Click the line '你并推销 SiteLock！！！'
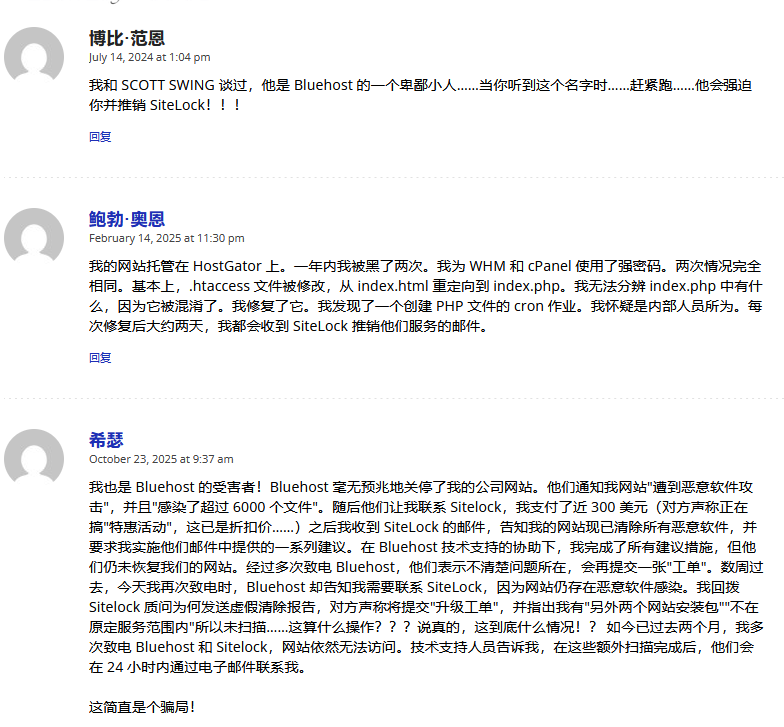784x727 pixels. pyautogui.click(x=166, y=105)
